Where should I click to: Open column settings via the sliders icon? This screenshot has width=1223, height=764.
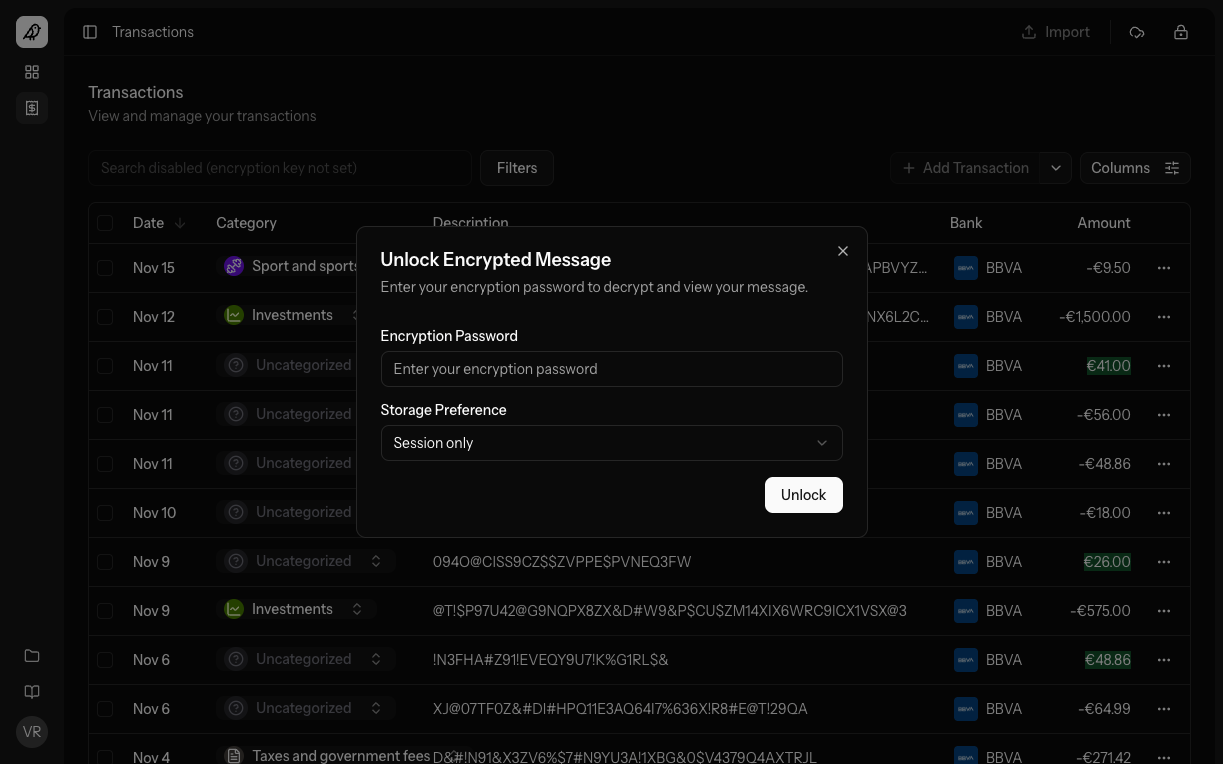[x=1172, y=168]
